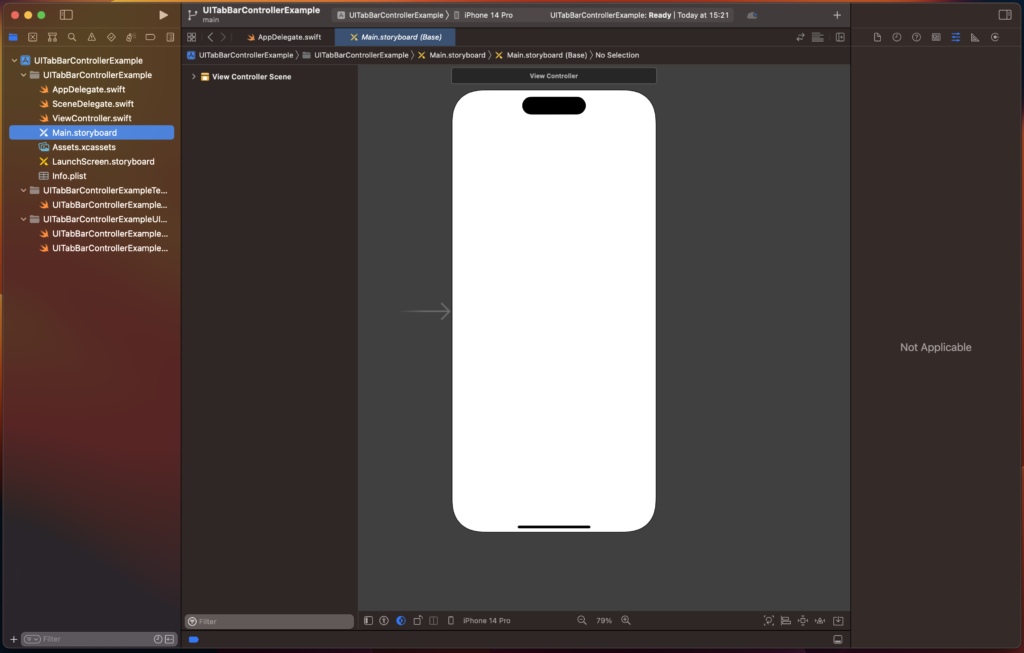
Task: Select the Find navigator magnifier
Action: click(x=72, y=37)
